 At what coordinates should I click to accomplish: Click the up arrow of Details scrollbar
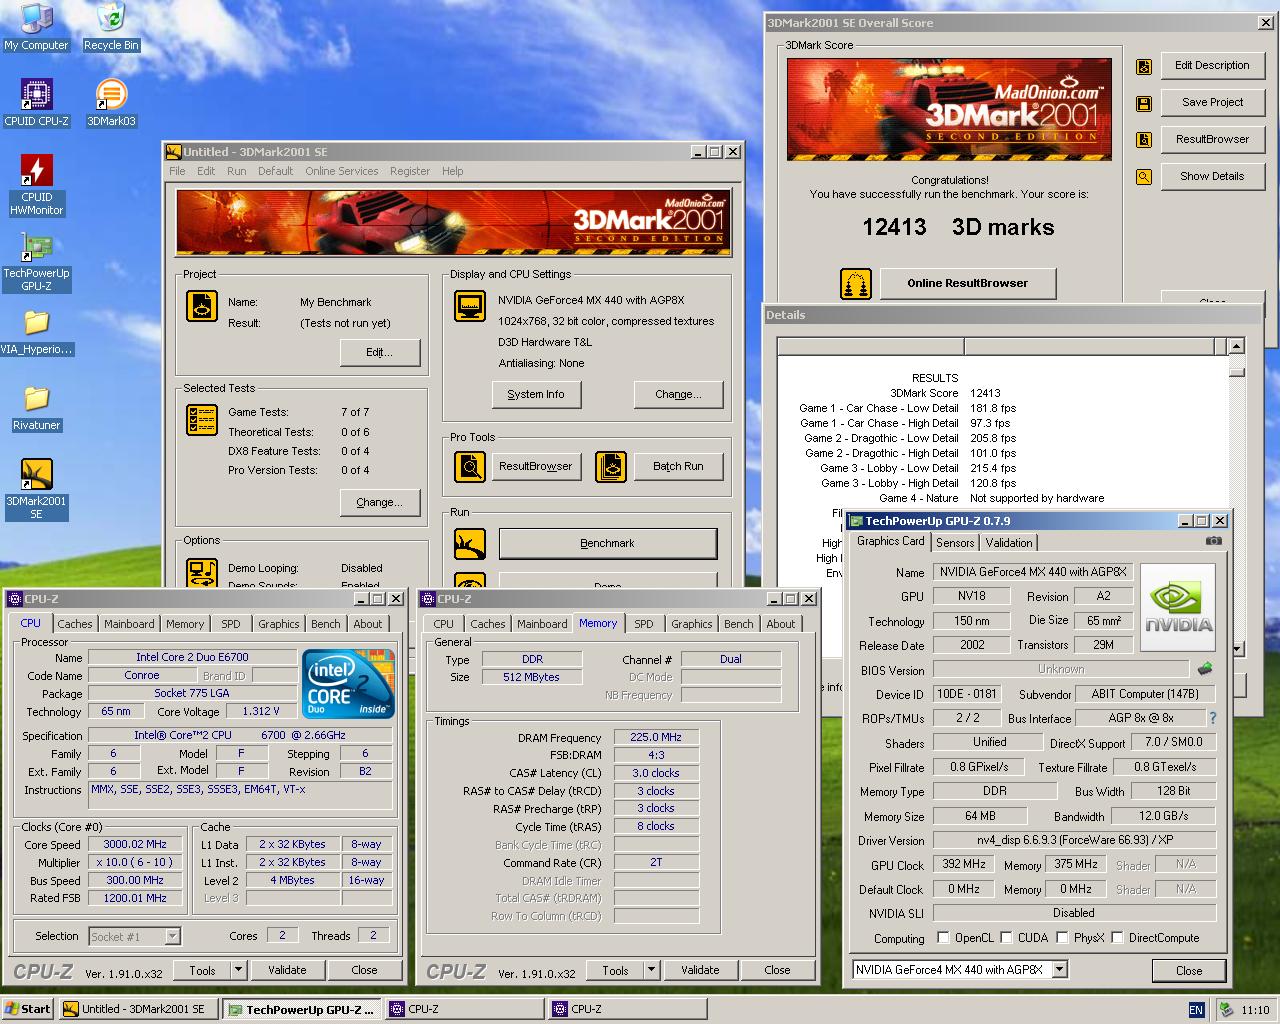pyautogui.click(x=1237, y=346)
